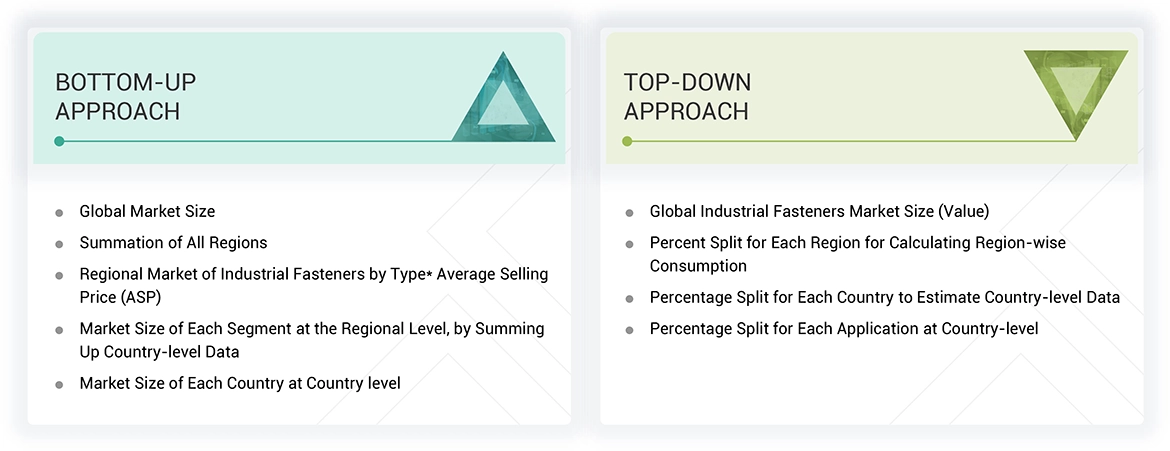Click the bullet beside Global Industrial Fasteners Market Size

[629, 213]
